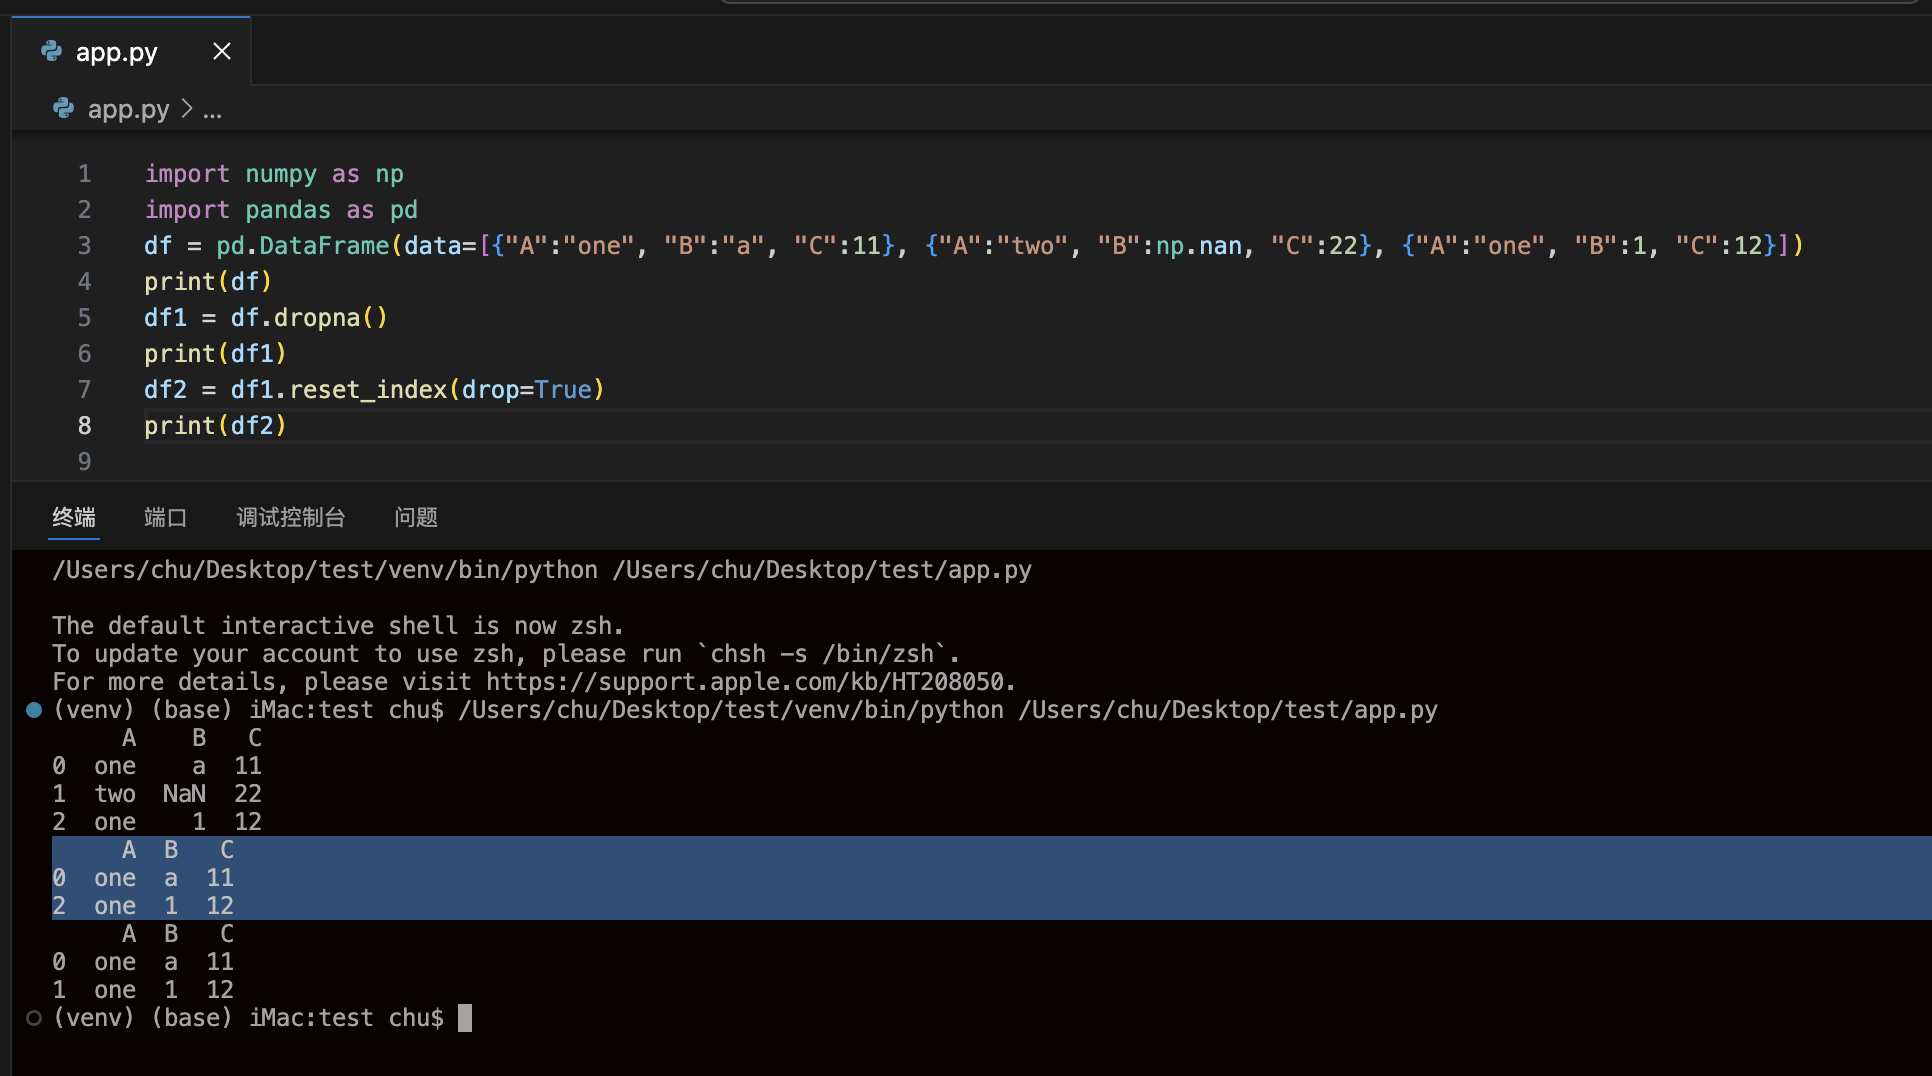Viewport: 1932px width, 1076px height.
Task: Switch to the 终端 terminal tab
Action: click(x=74, y=517)
